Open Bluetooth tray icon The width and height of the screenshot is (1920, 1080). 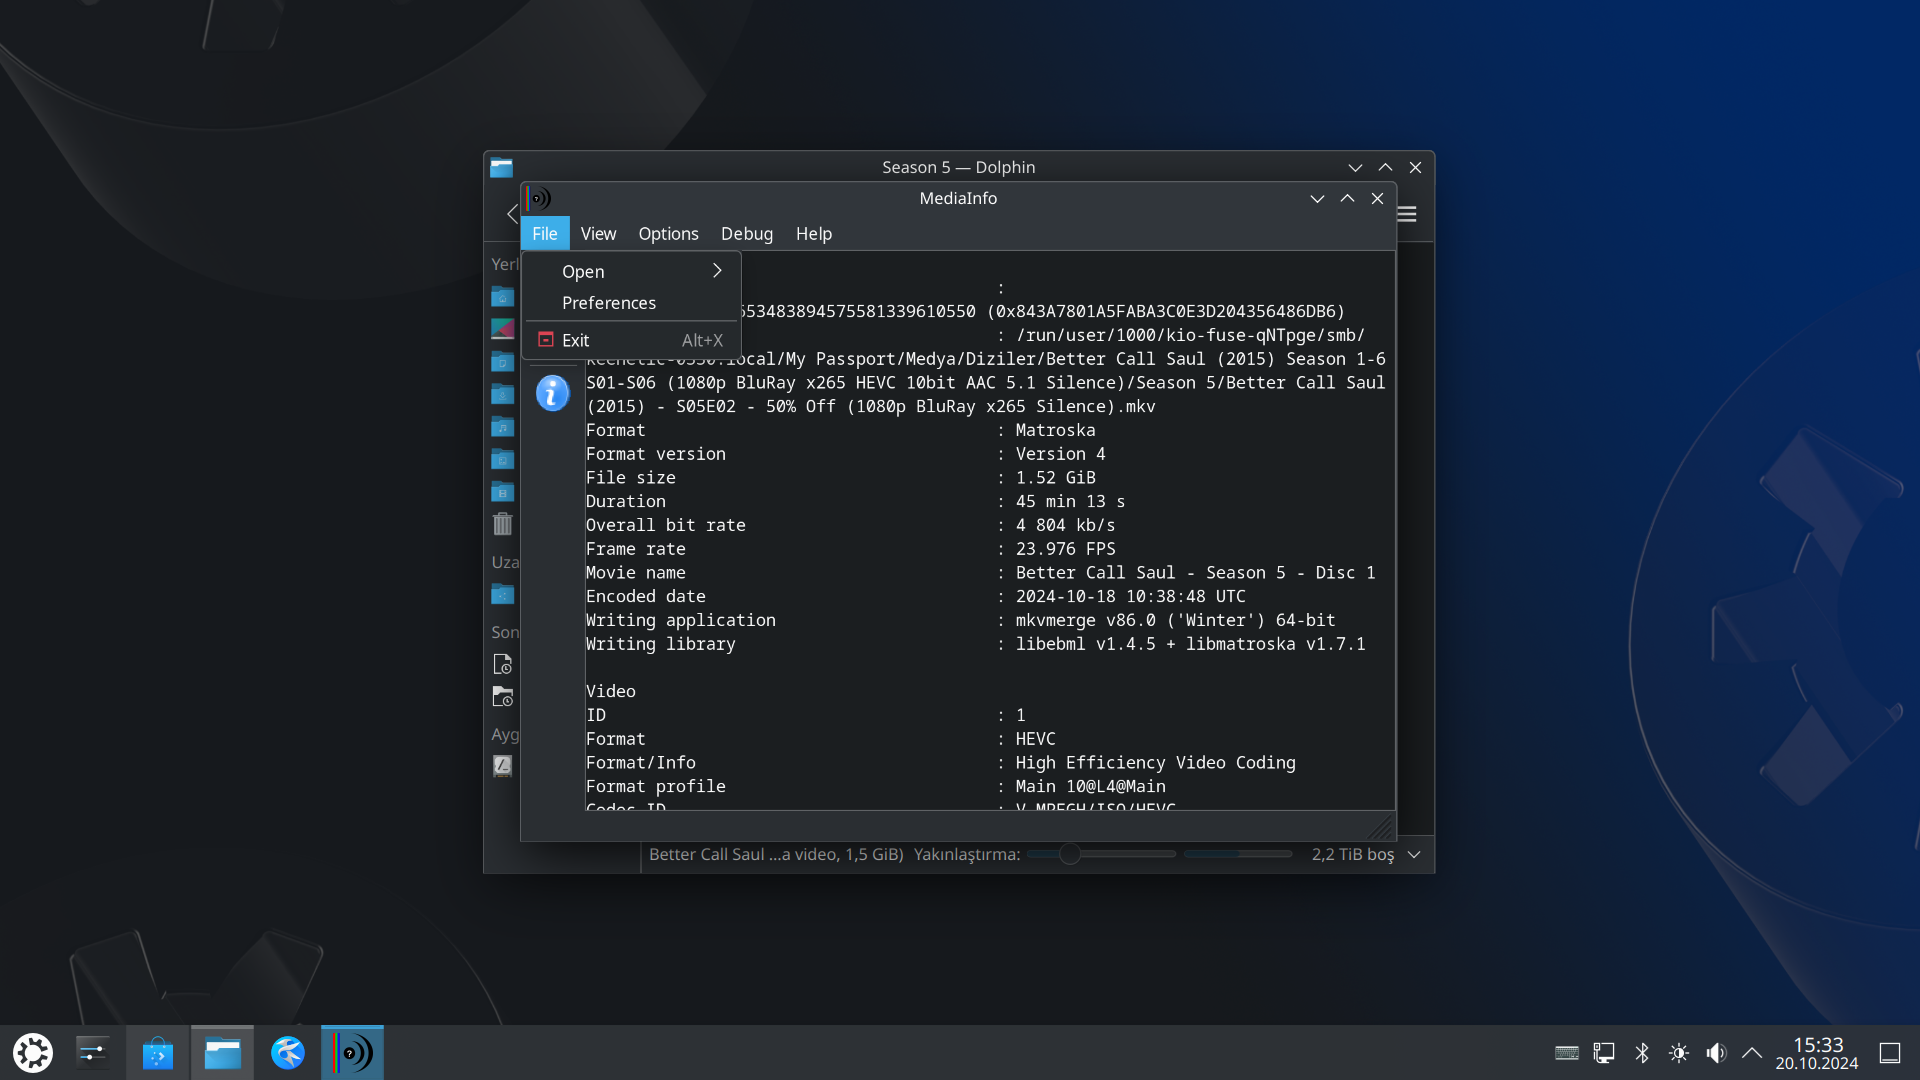click(1642, 1052)
